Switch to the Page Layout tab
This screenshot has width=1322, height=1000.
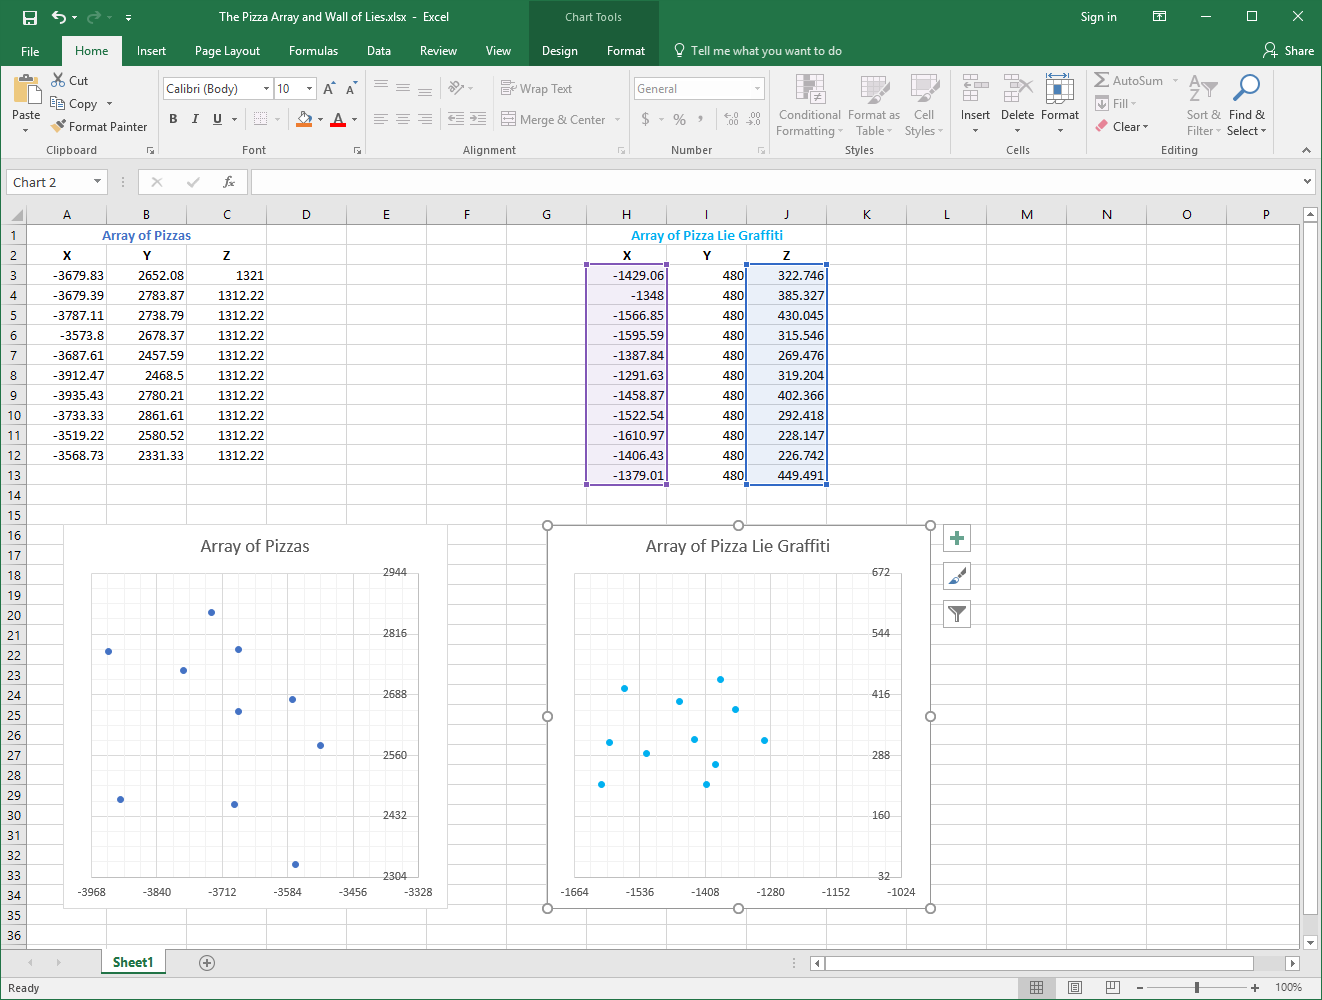[x=227, y=51]
